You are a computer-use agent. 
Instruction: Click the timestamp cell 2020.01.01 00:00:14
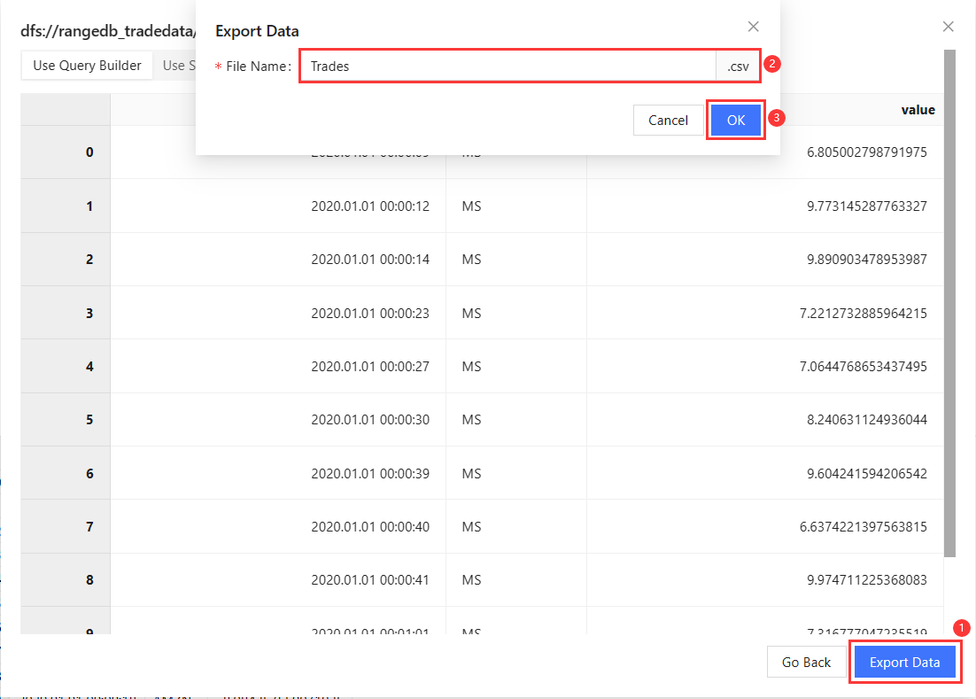(370, 259)
